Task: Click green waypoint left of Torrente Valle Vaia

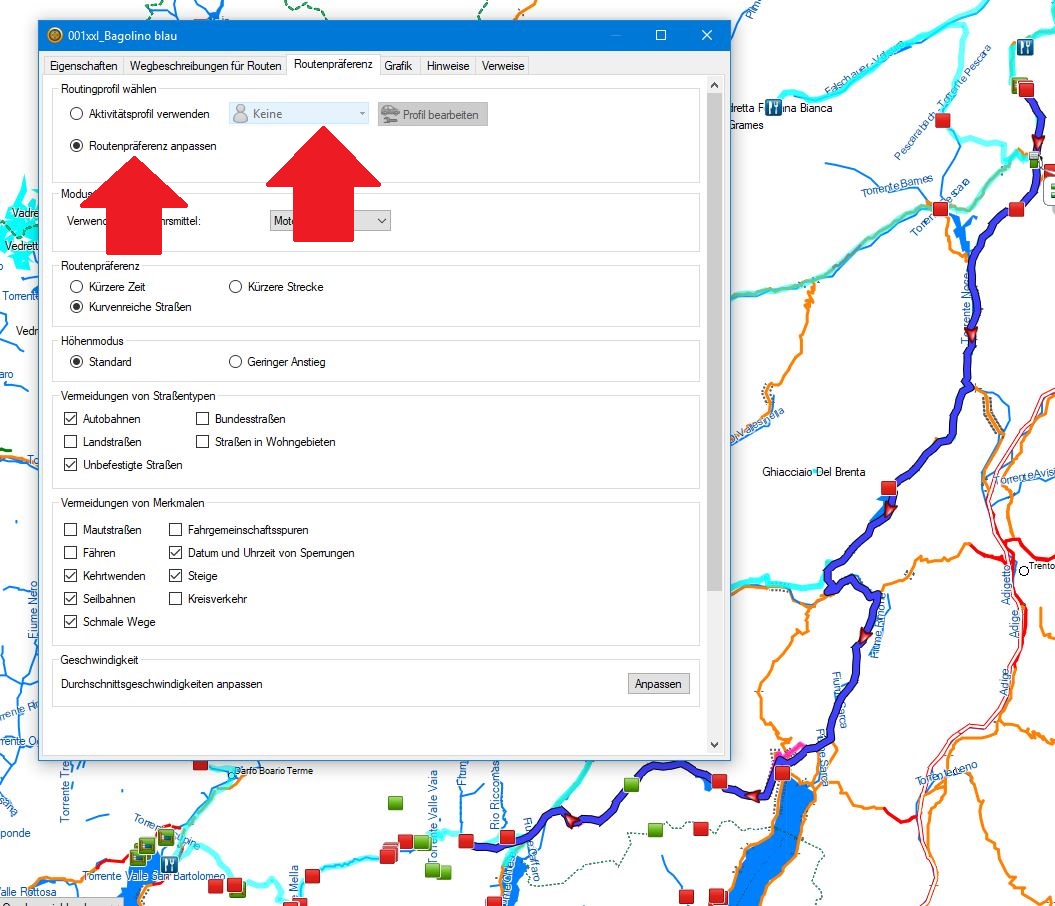Action: pos(394,803)
